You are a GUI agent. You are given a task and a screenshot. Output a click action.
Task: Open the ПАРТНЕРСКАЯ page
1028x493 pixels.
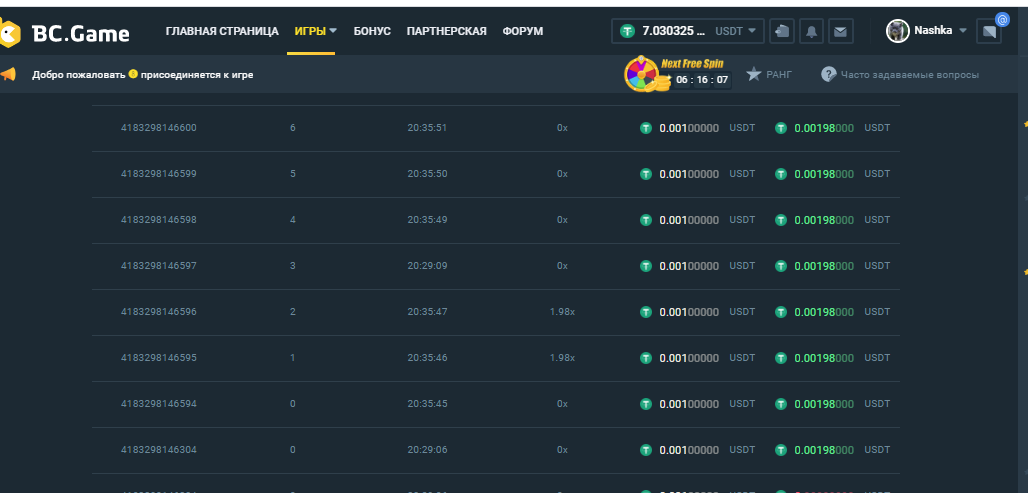[x=446, y=31]
